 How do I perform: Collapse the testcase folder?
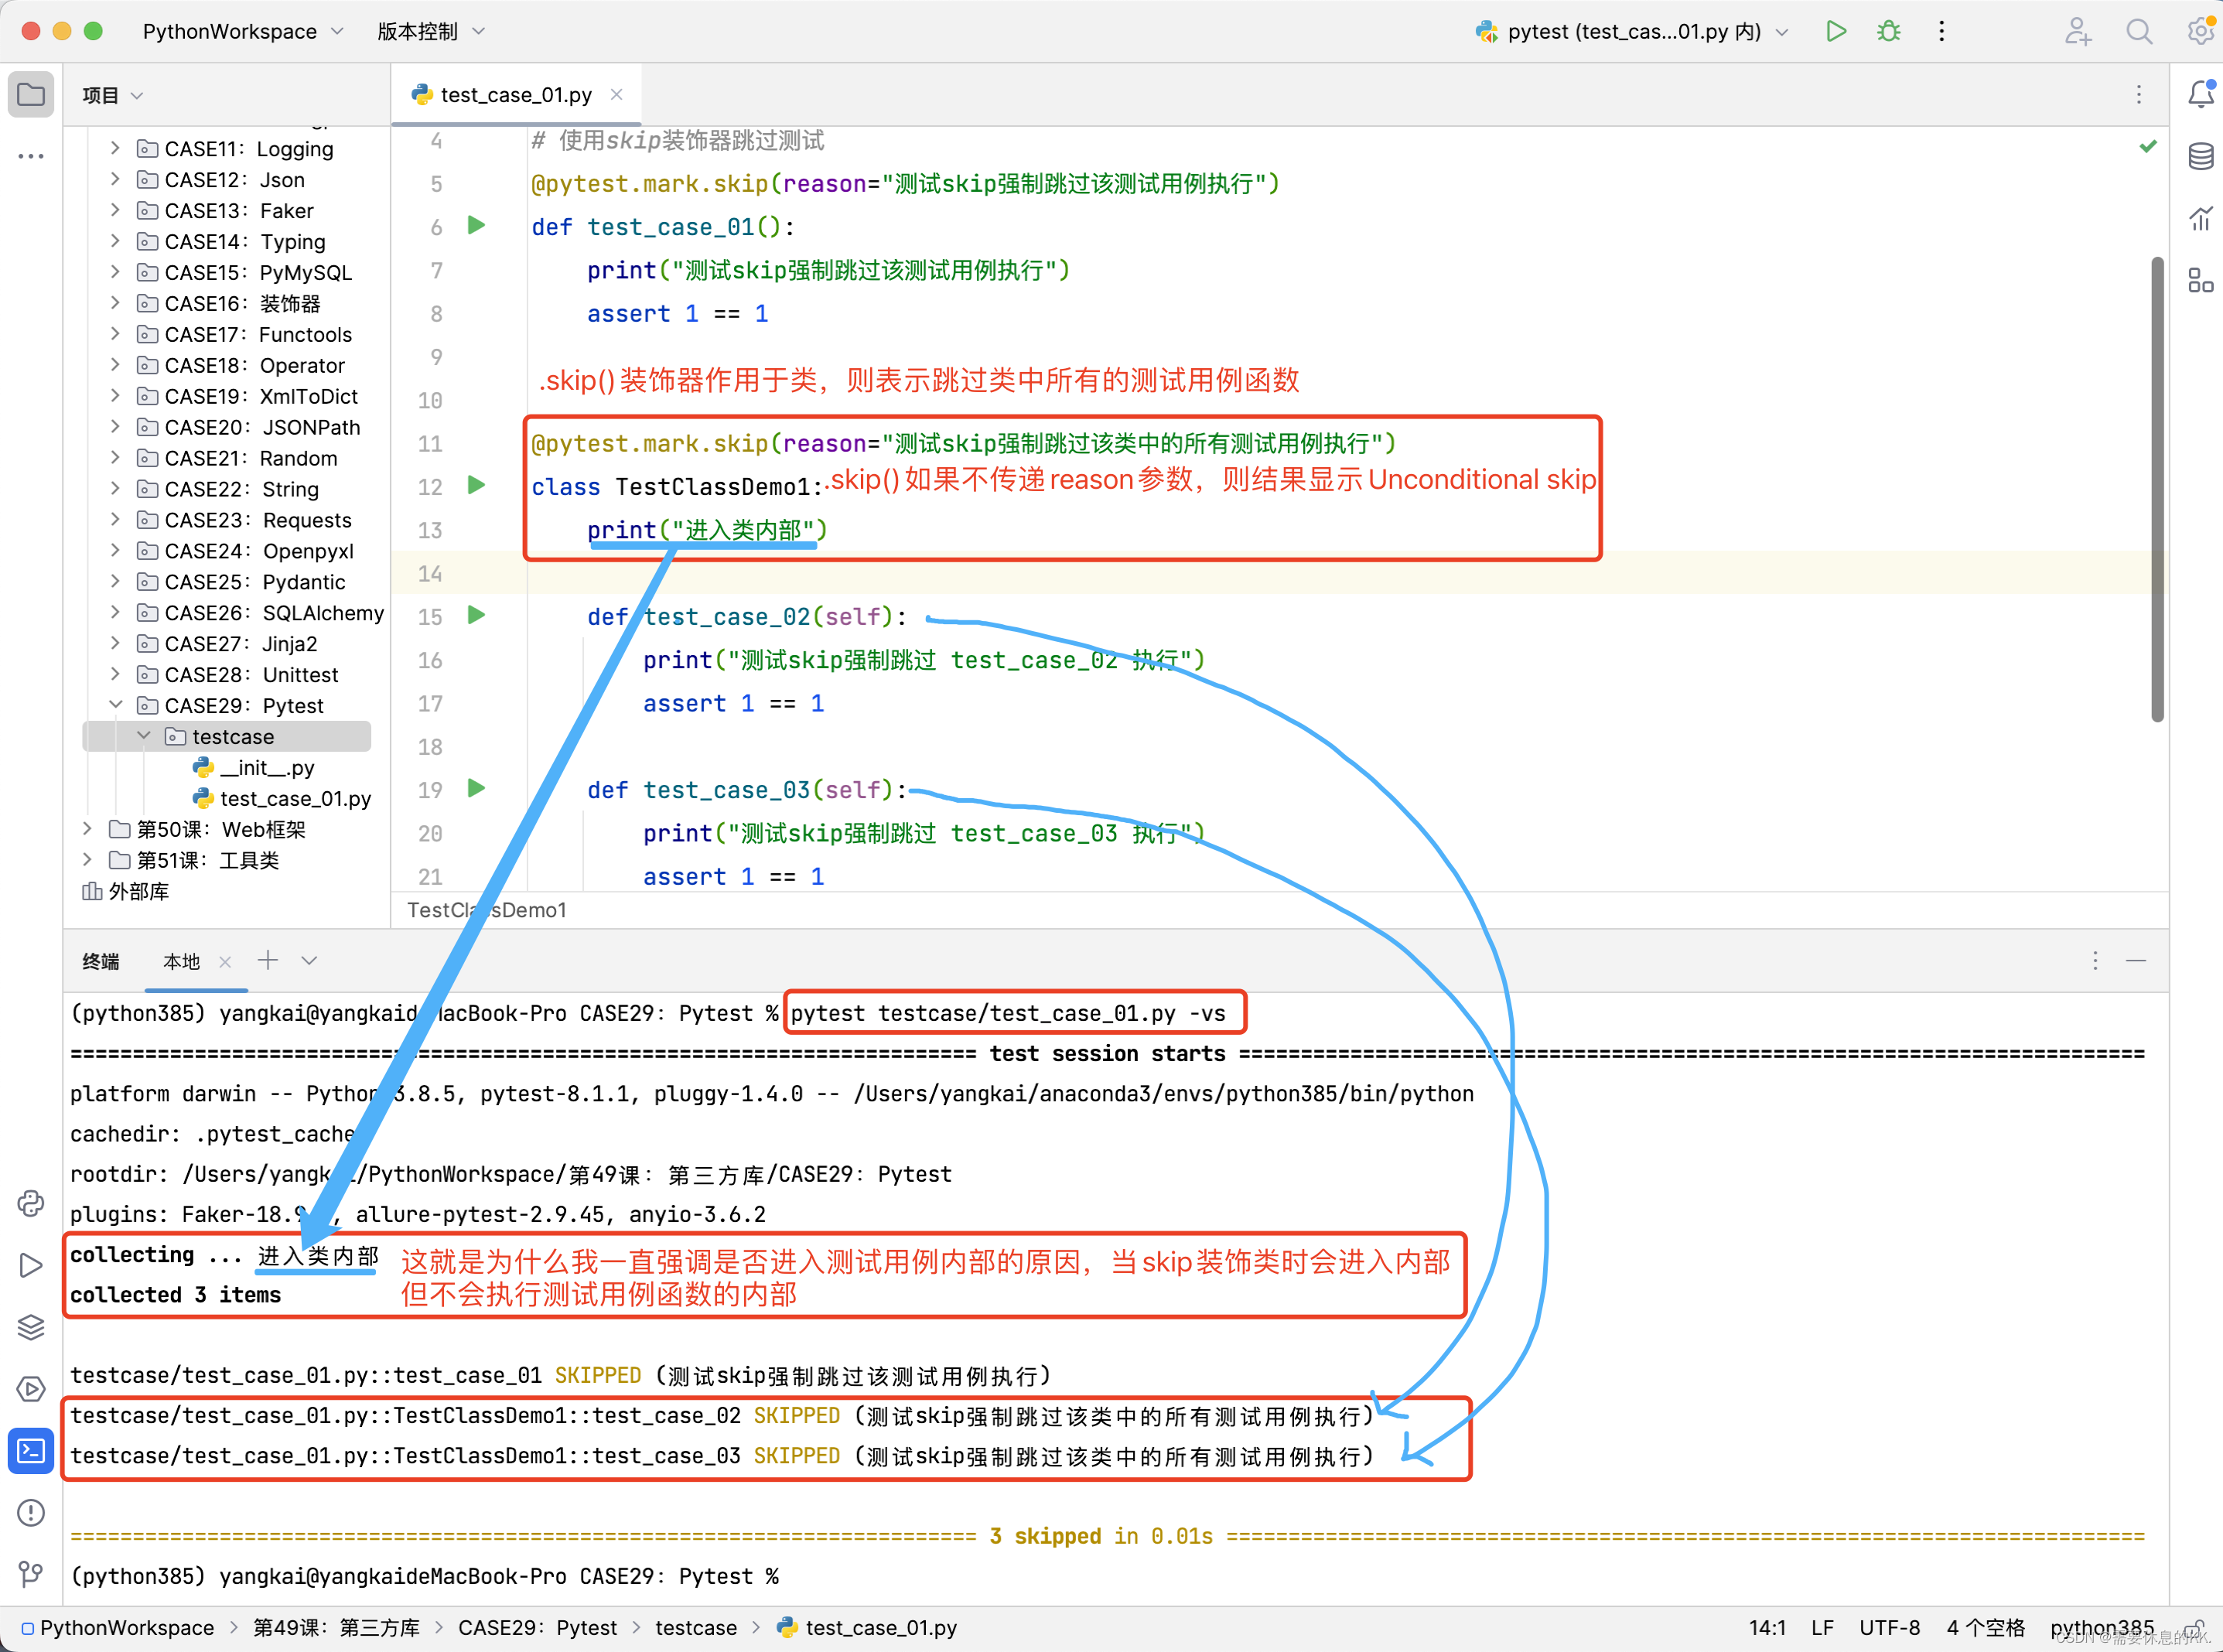point(143,736)
